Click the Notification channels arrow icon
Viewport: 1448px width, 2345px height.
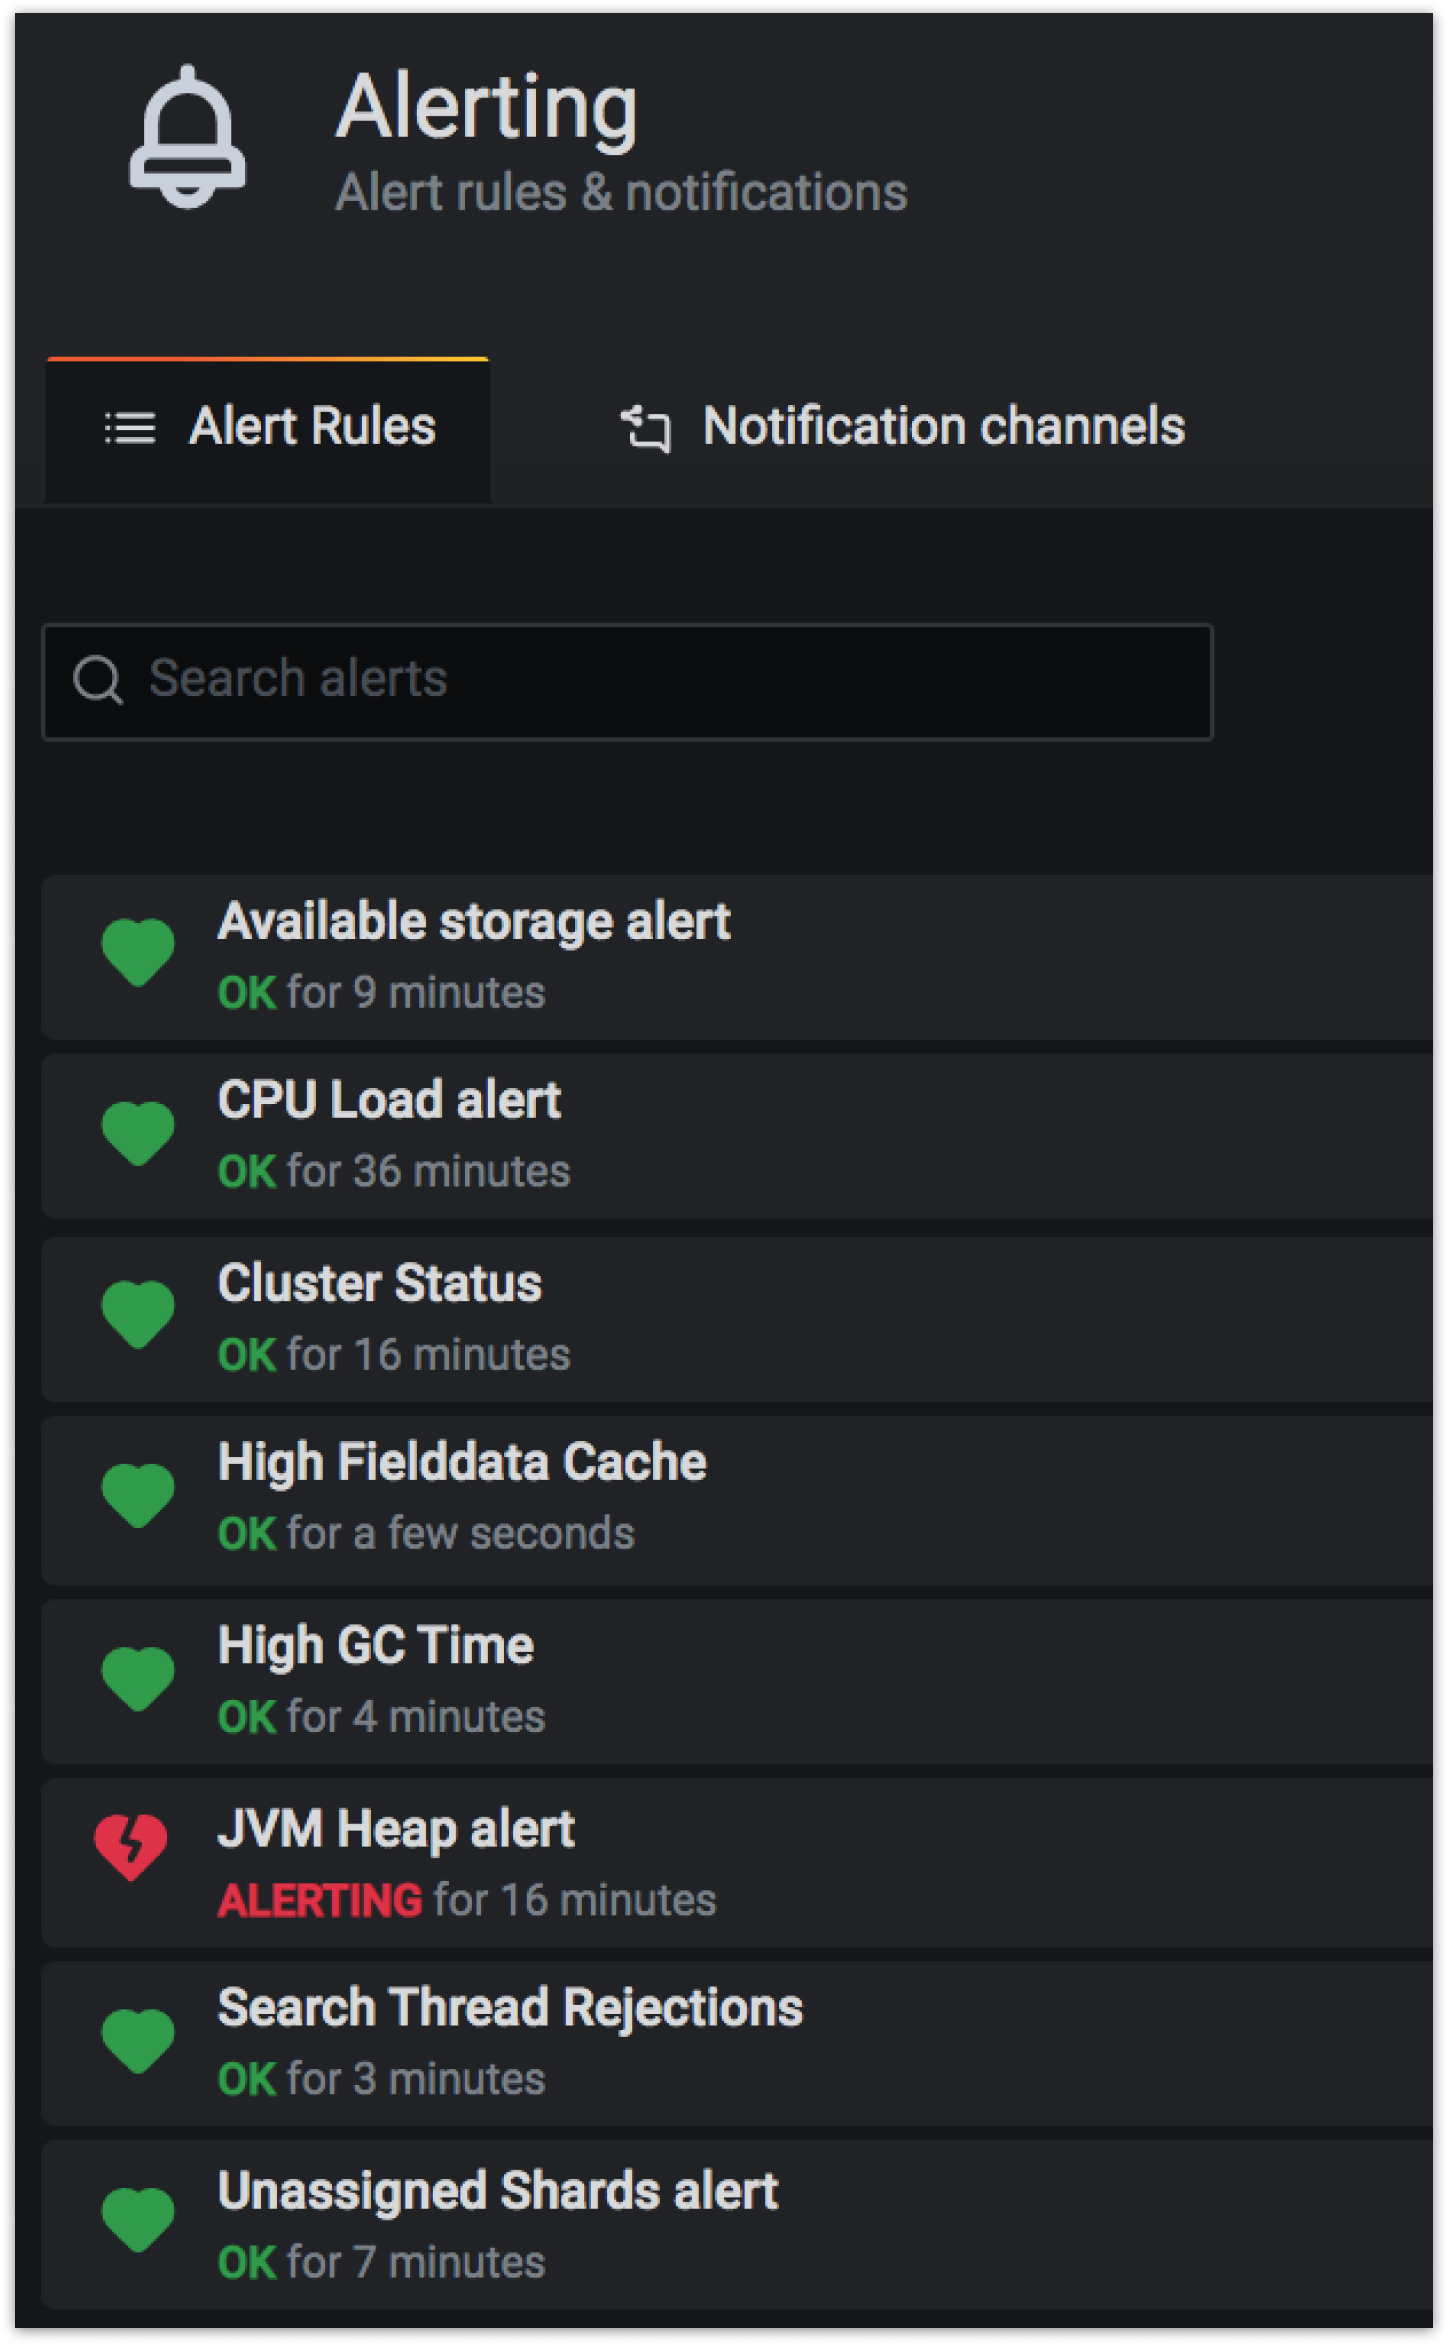click(646, 428)
